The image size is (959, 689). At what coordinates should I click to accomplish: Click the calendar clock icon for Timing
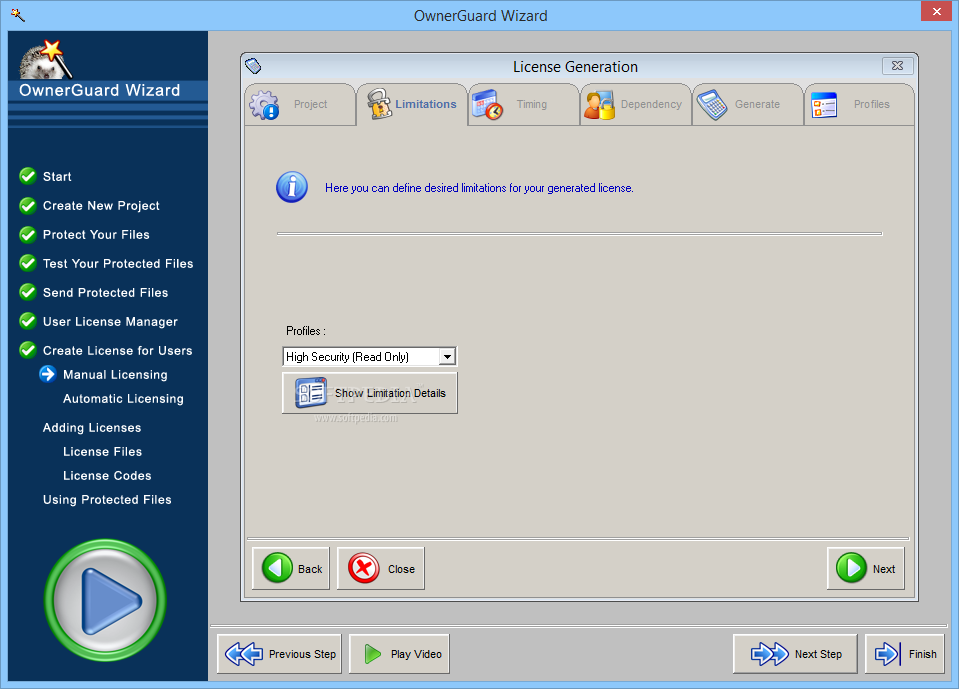tap(487, 105)
